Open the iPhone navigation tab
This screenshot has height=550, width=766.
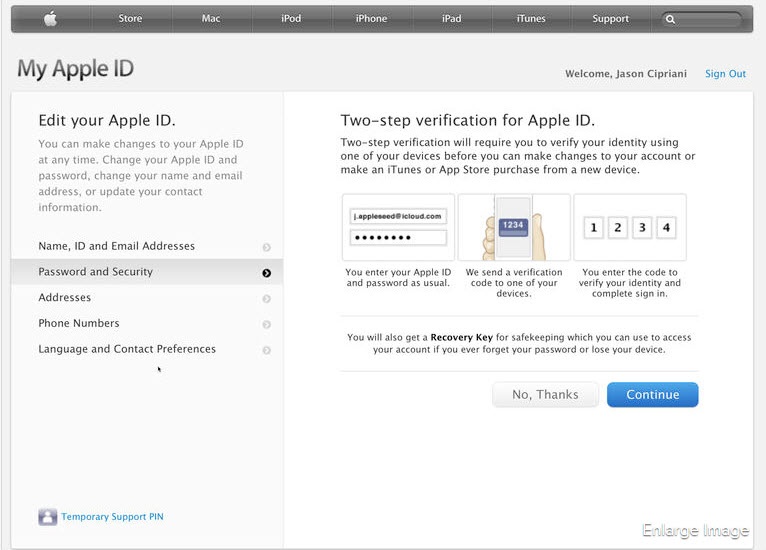(x=371, y=19)
